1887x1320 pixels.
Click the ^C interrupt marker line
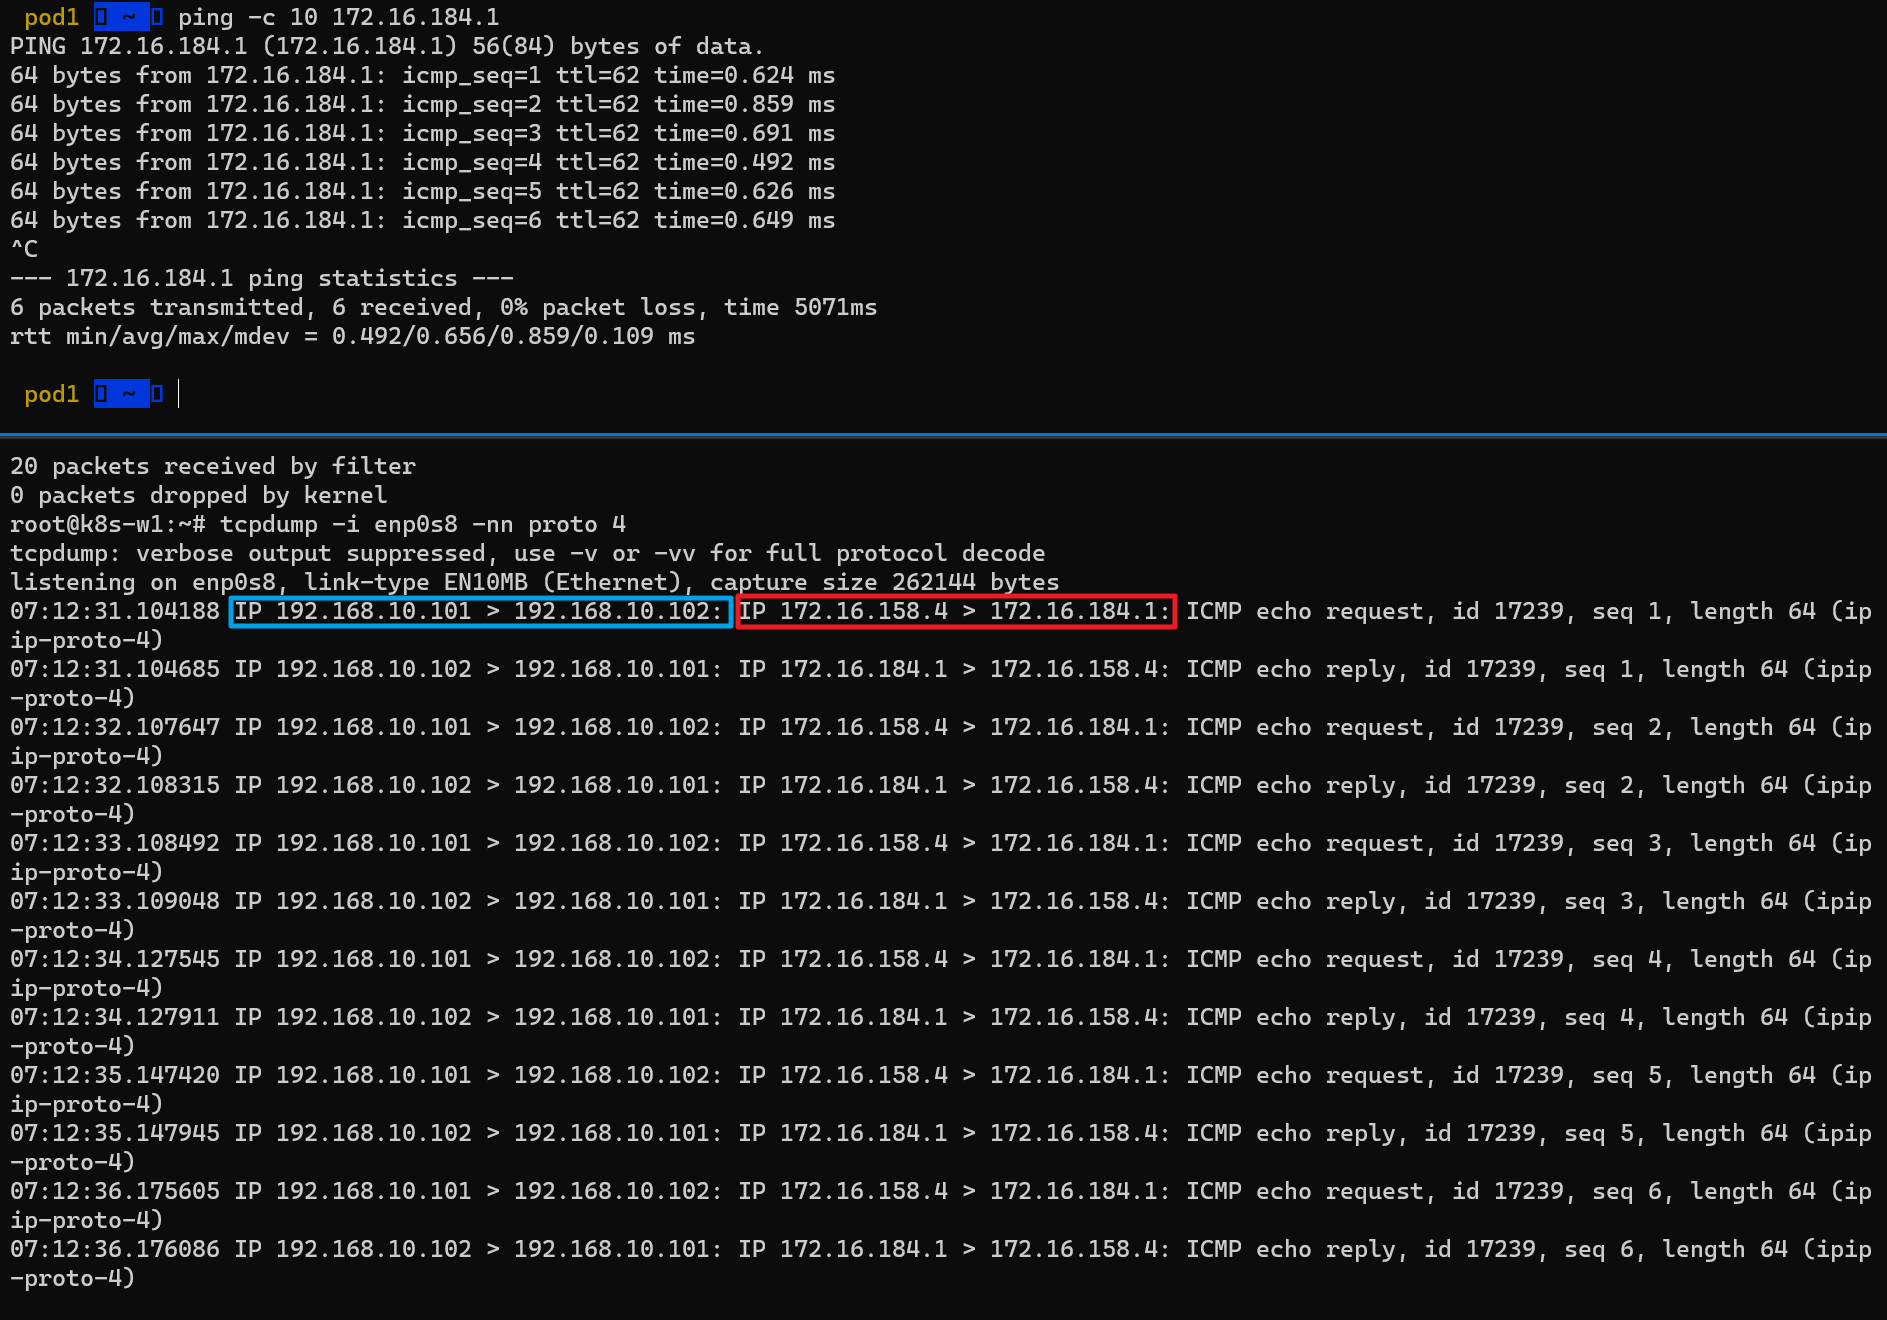click(x=24, y=248)
